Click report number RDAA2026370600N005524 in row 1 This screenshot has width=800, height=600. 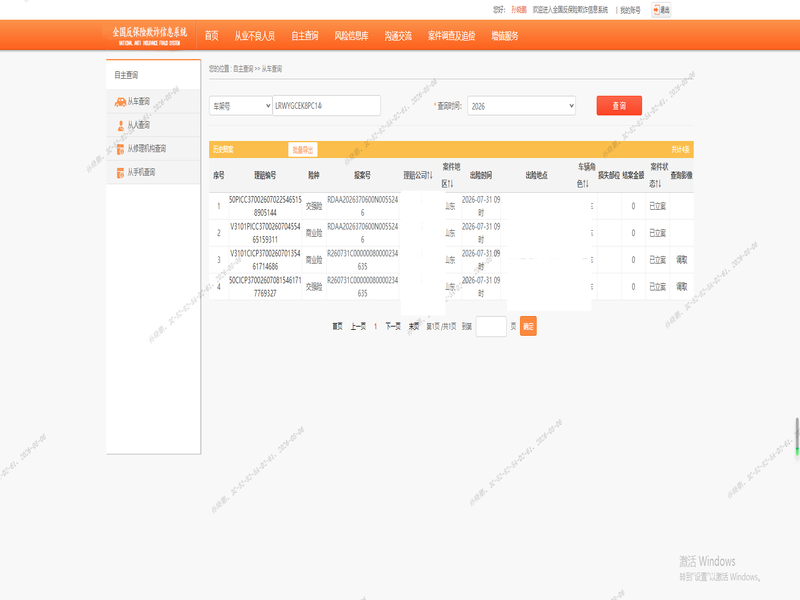362,206
